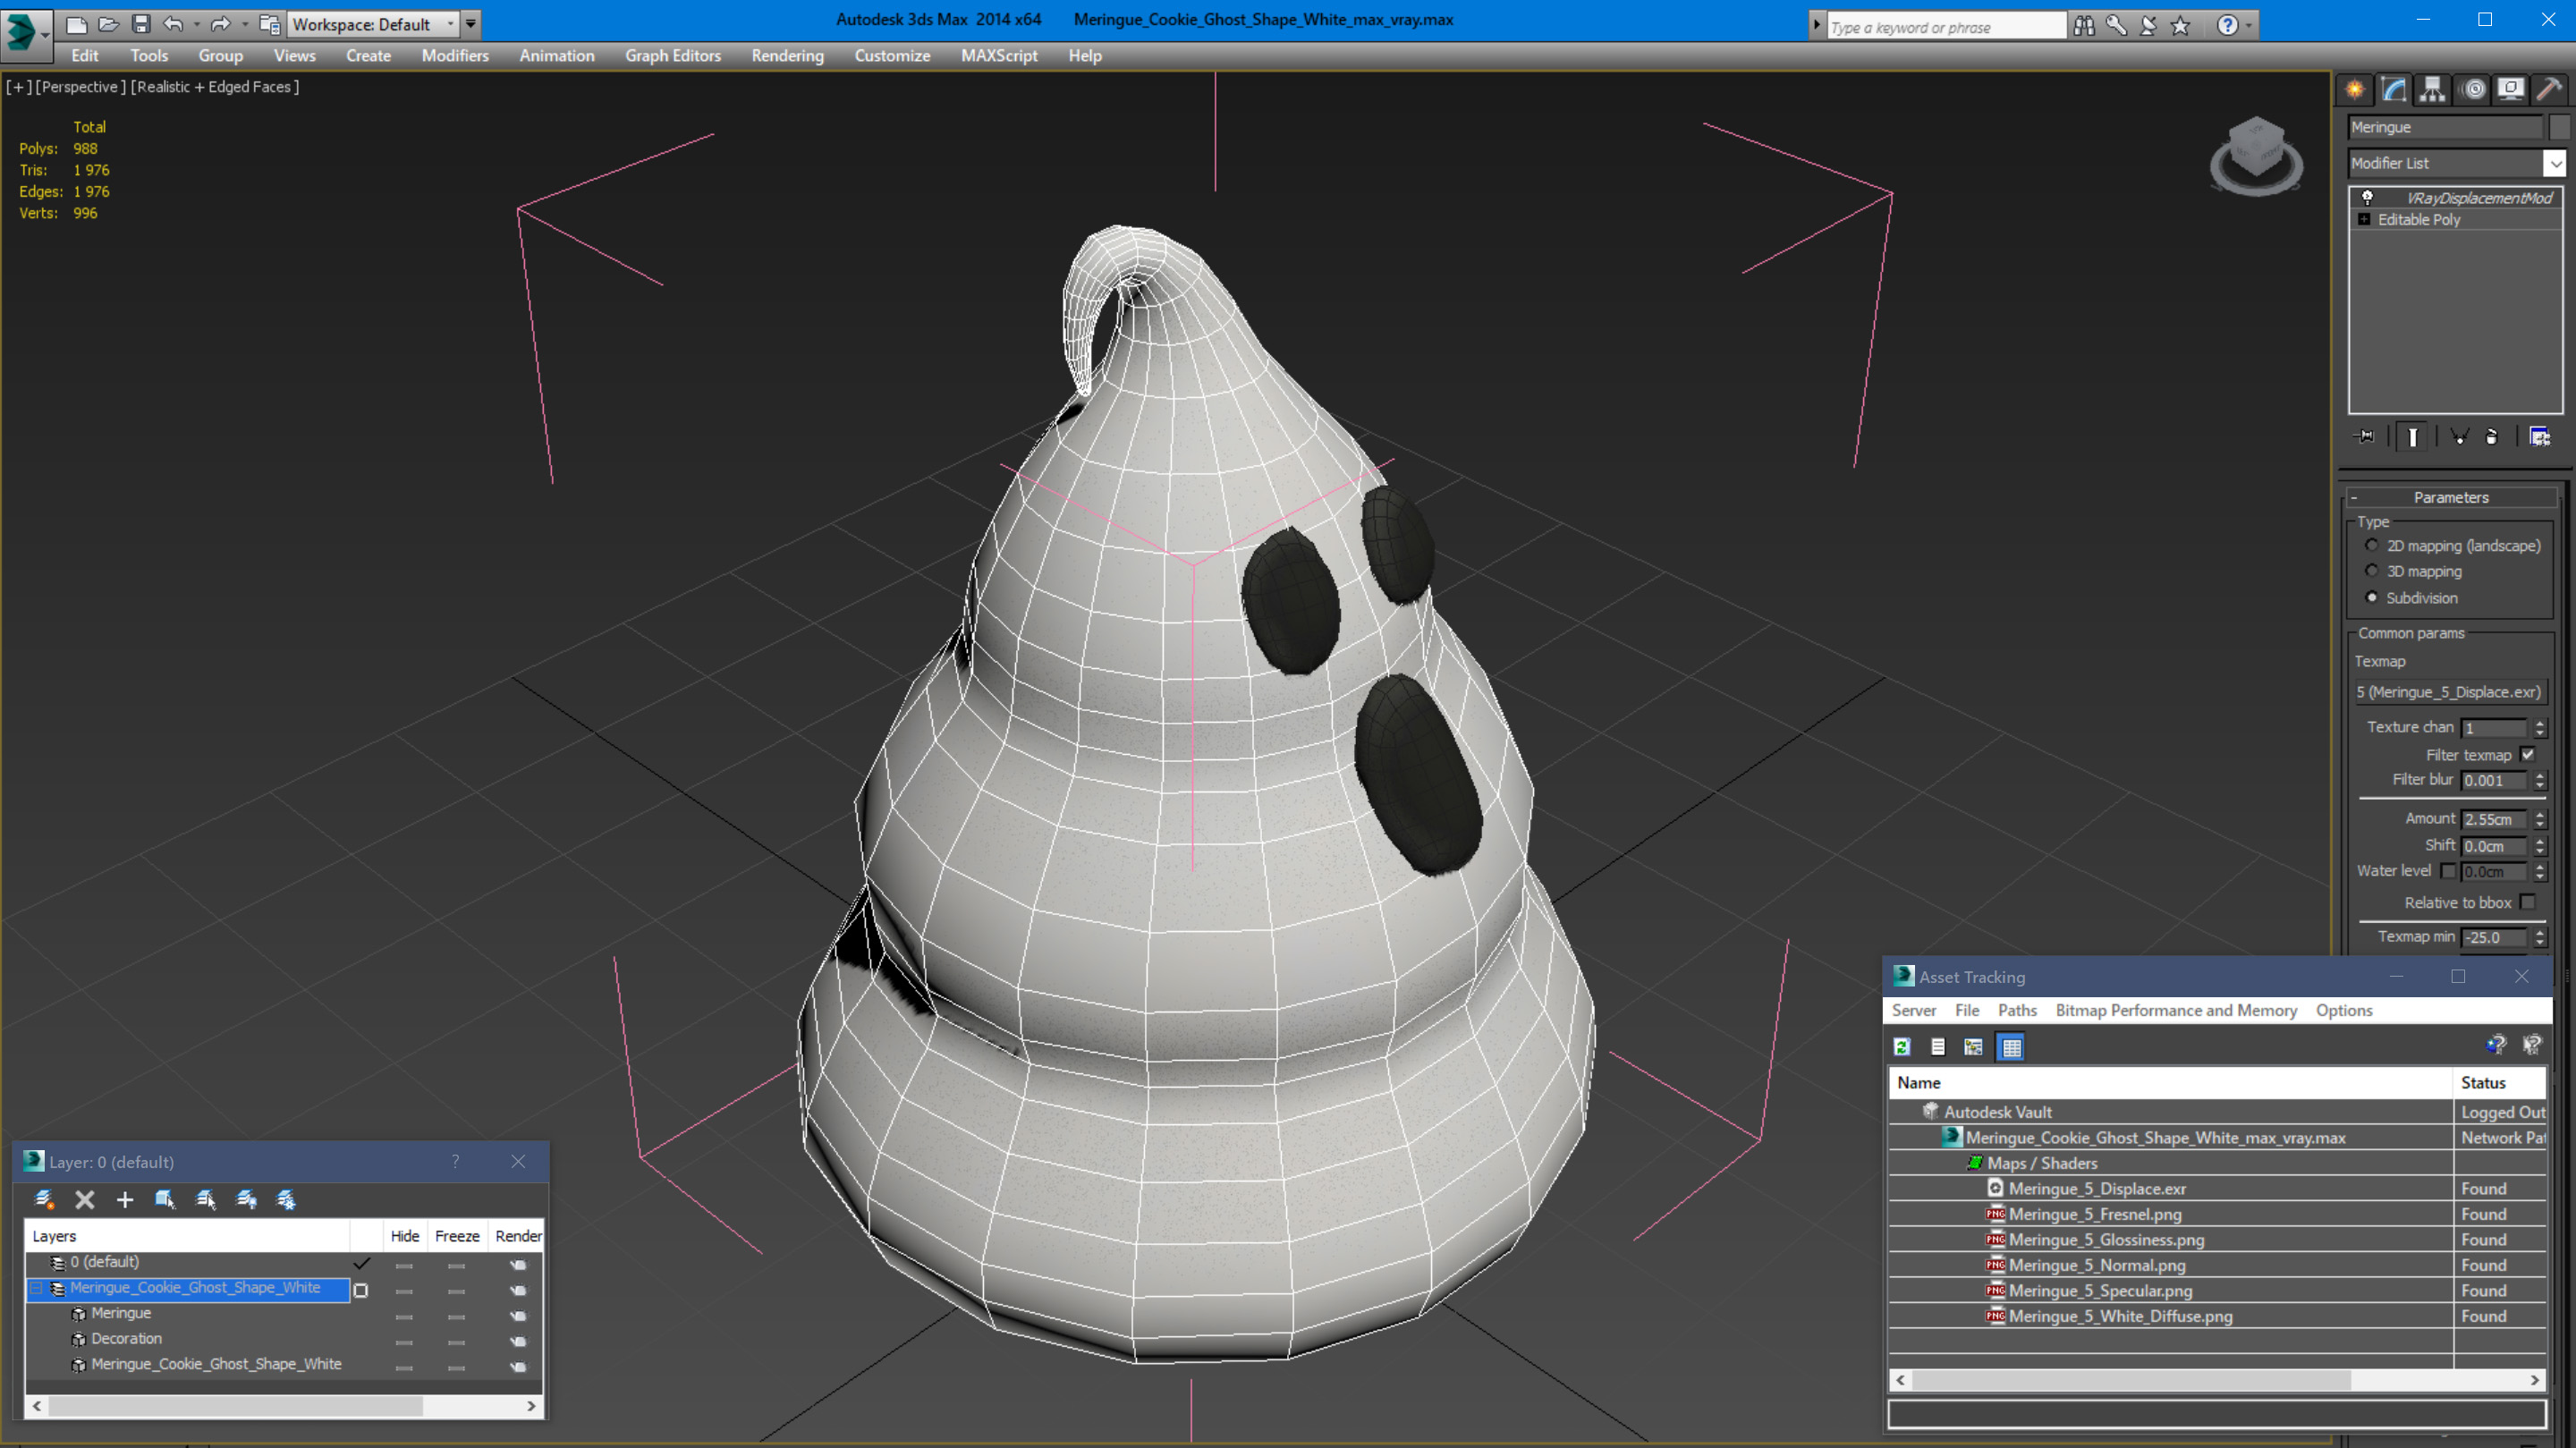Open the Hierarchy command panel tab
The height and width of the screenshot is (1448, 2576).
click(2432, 90)
